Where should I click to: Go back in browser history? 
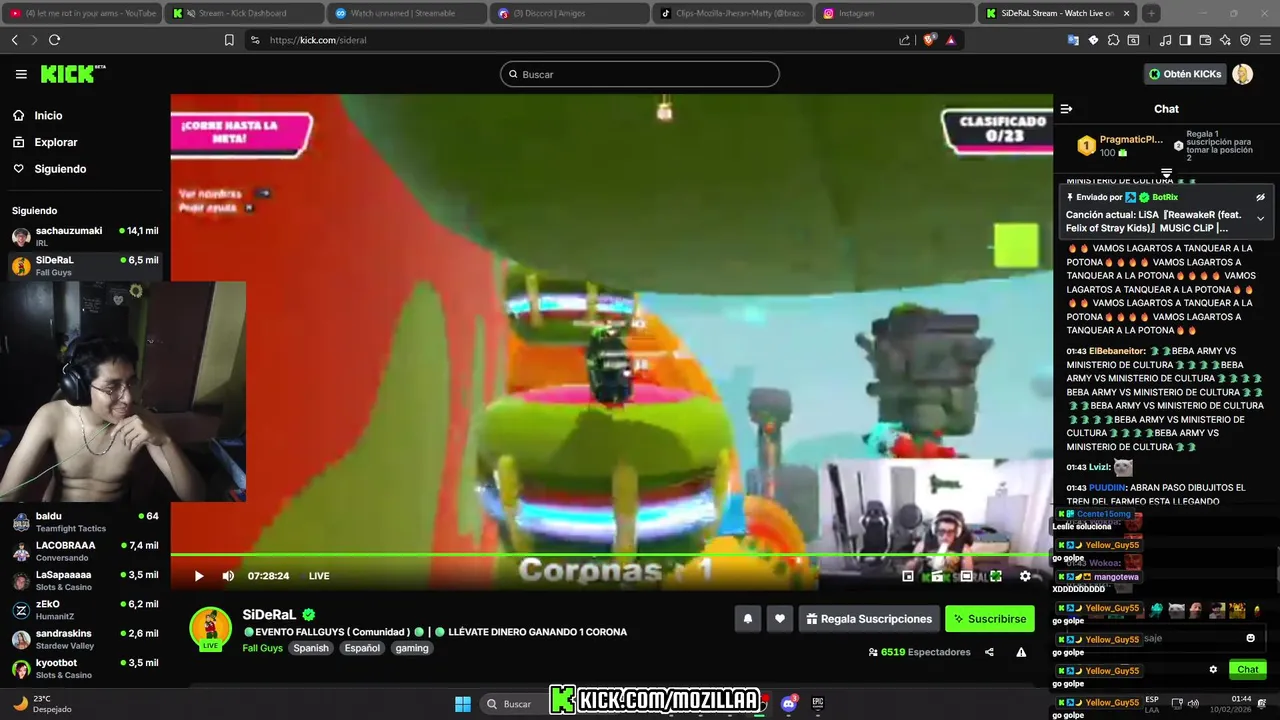(15, 40)
